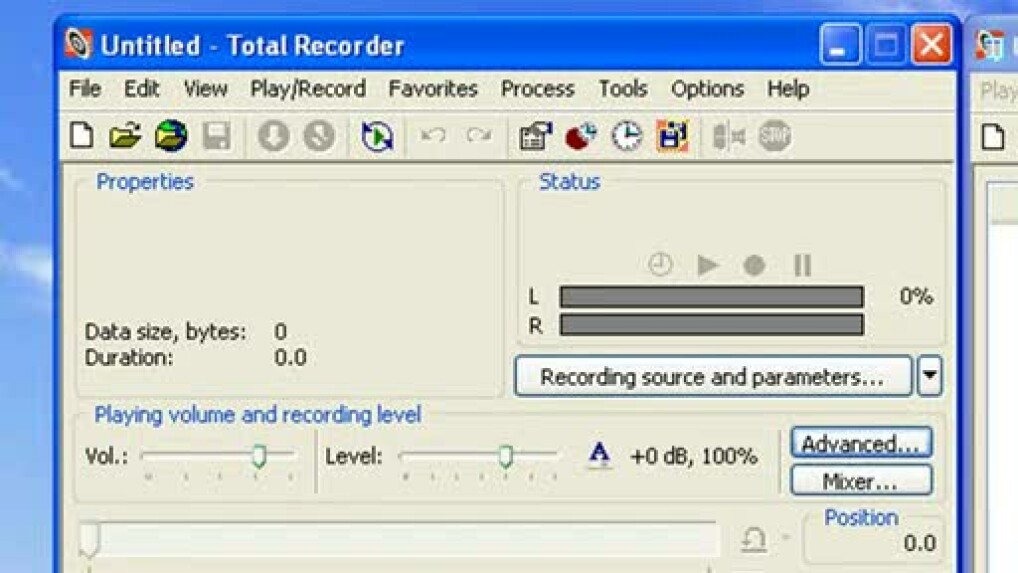Click the Vol. playing volume slider handle
The height and width of the screenshot is (573, 1018).
[259, 457]
